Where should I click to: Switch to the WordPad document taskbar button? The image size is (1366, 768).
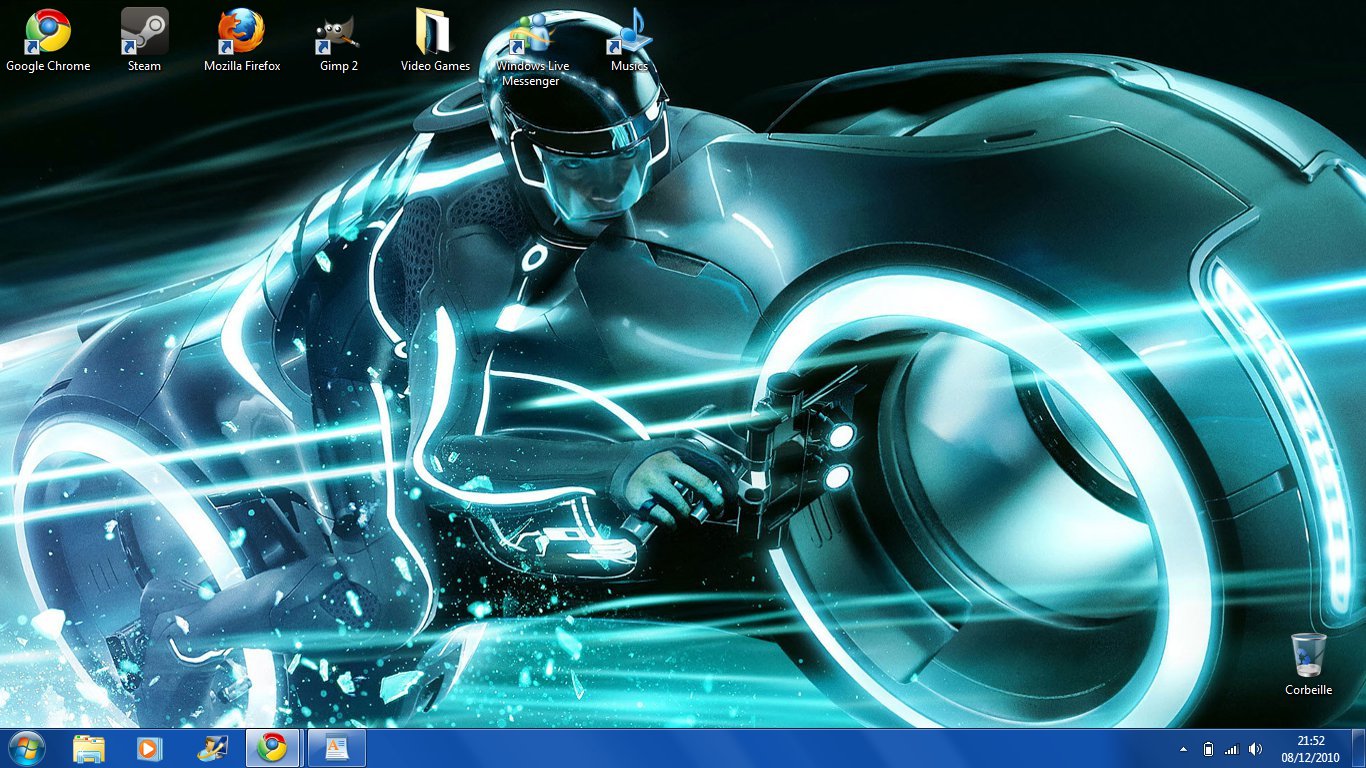tap(336, 748)
